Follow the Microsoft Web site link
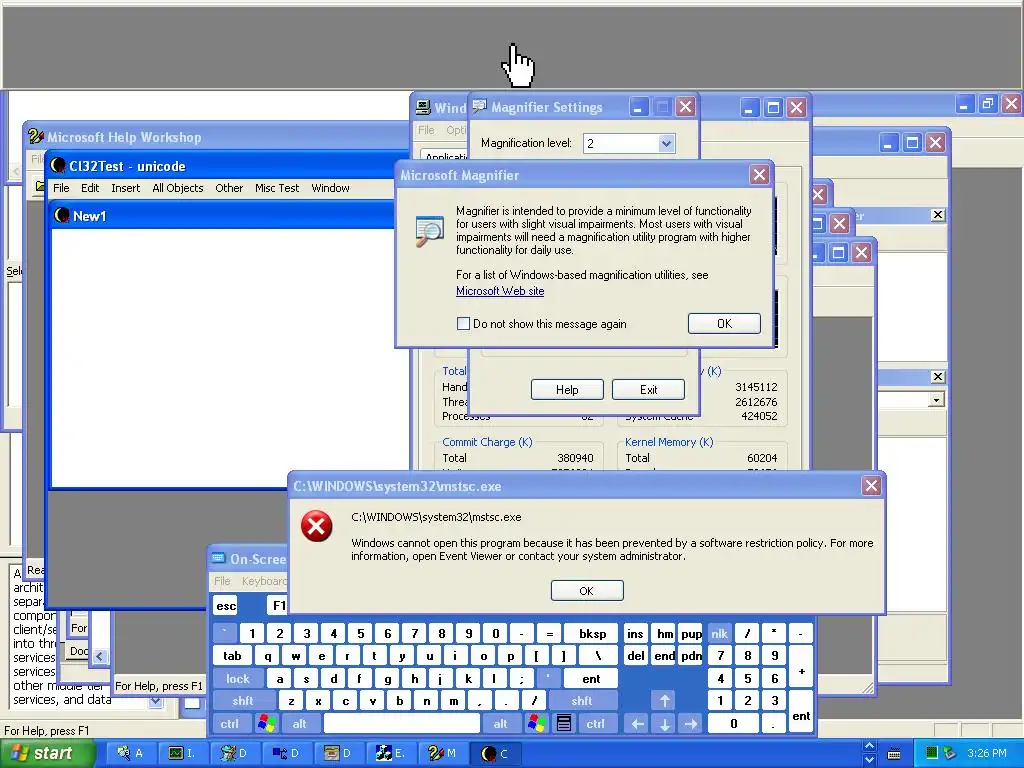The image size is (1024, 768). pos(500,291)
